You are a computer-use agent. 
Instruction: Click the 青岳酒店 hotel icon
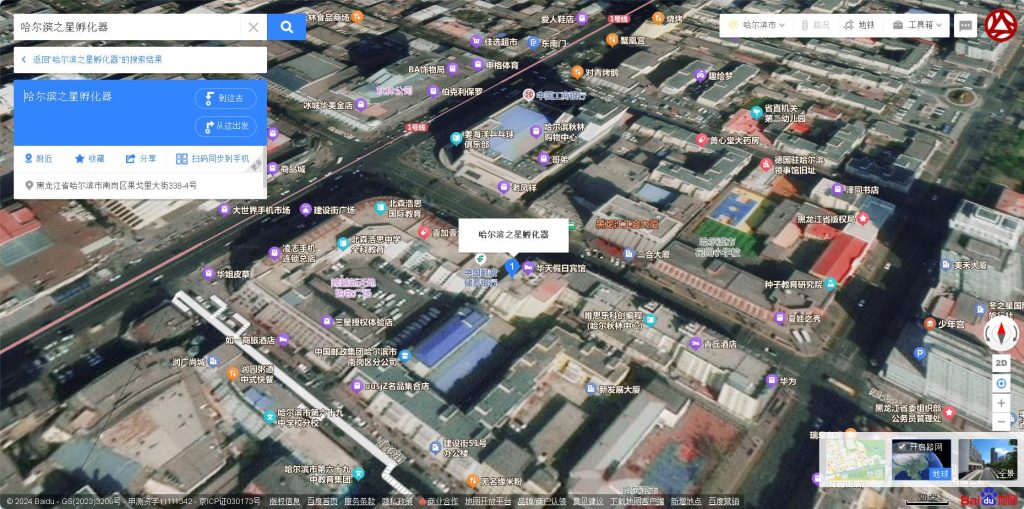click(696, 343)
